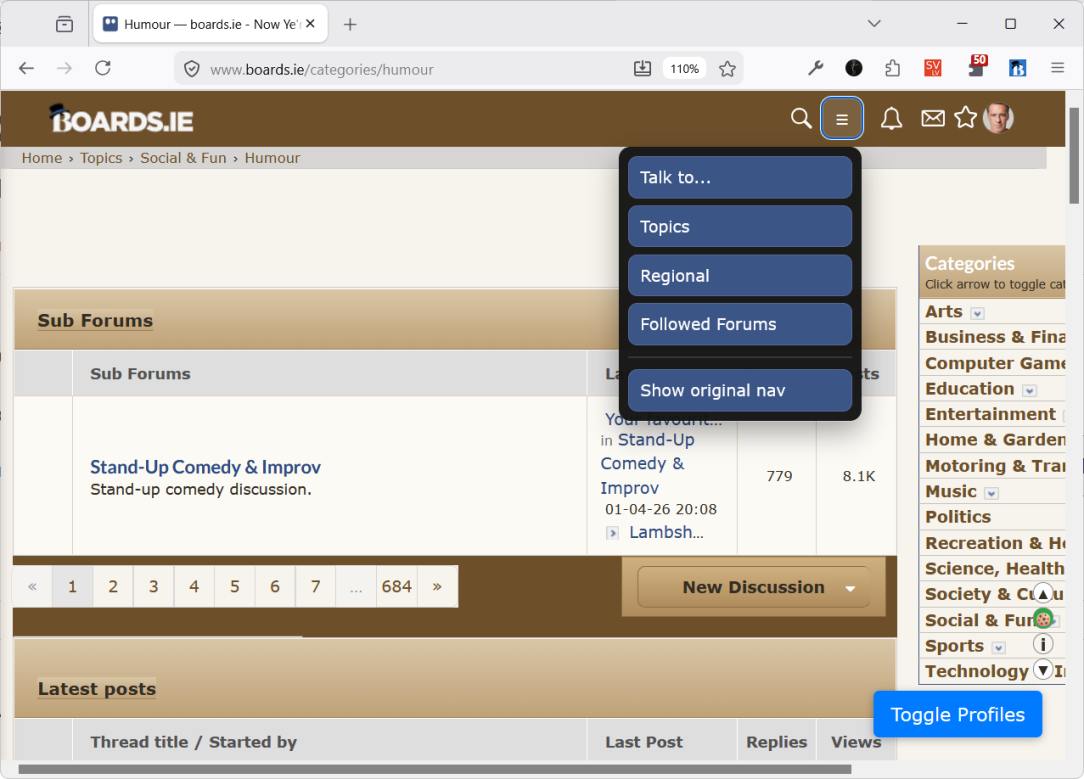Open the Humour breadcrumb link
Screen dimensions: 1084x779
[x=272, y=158]
